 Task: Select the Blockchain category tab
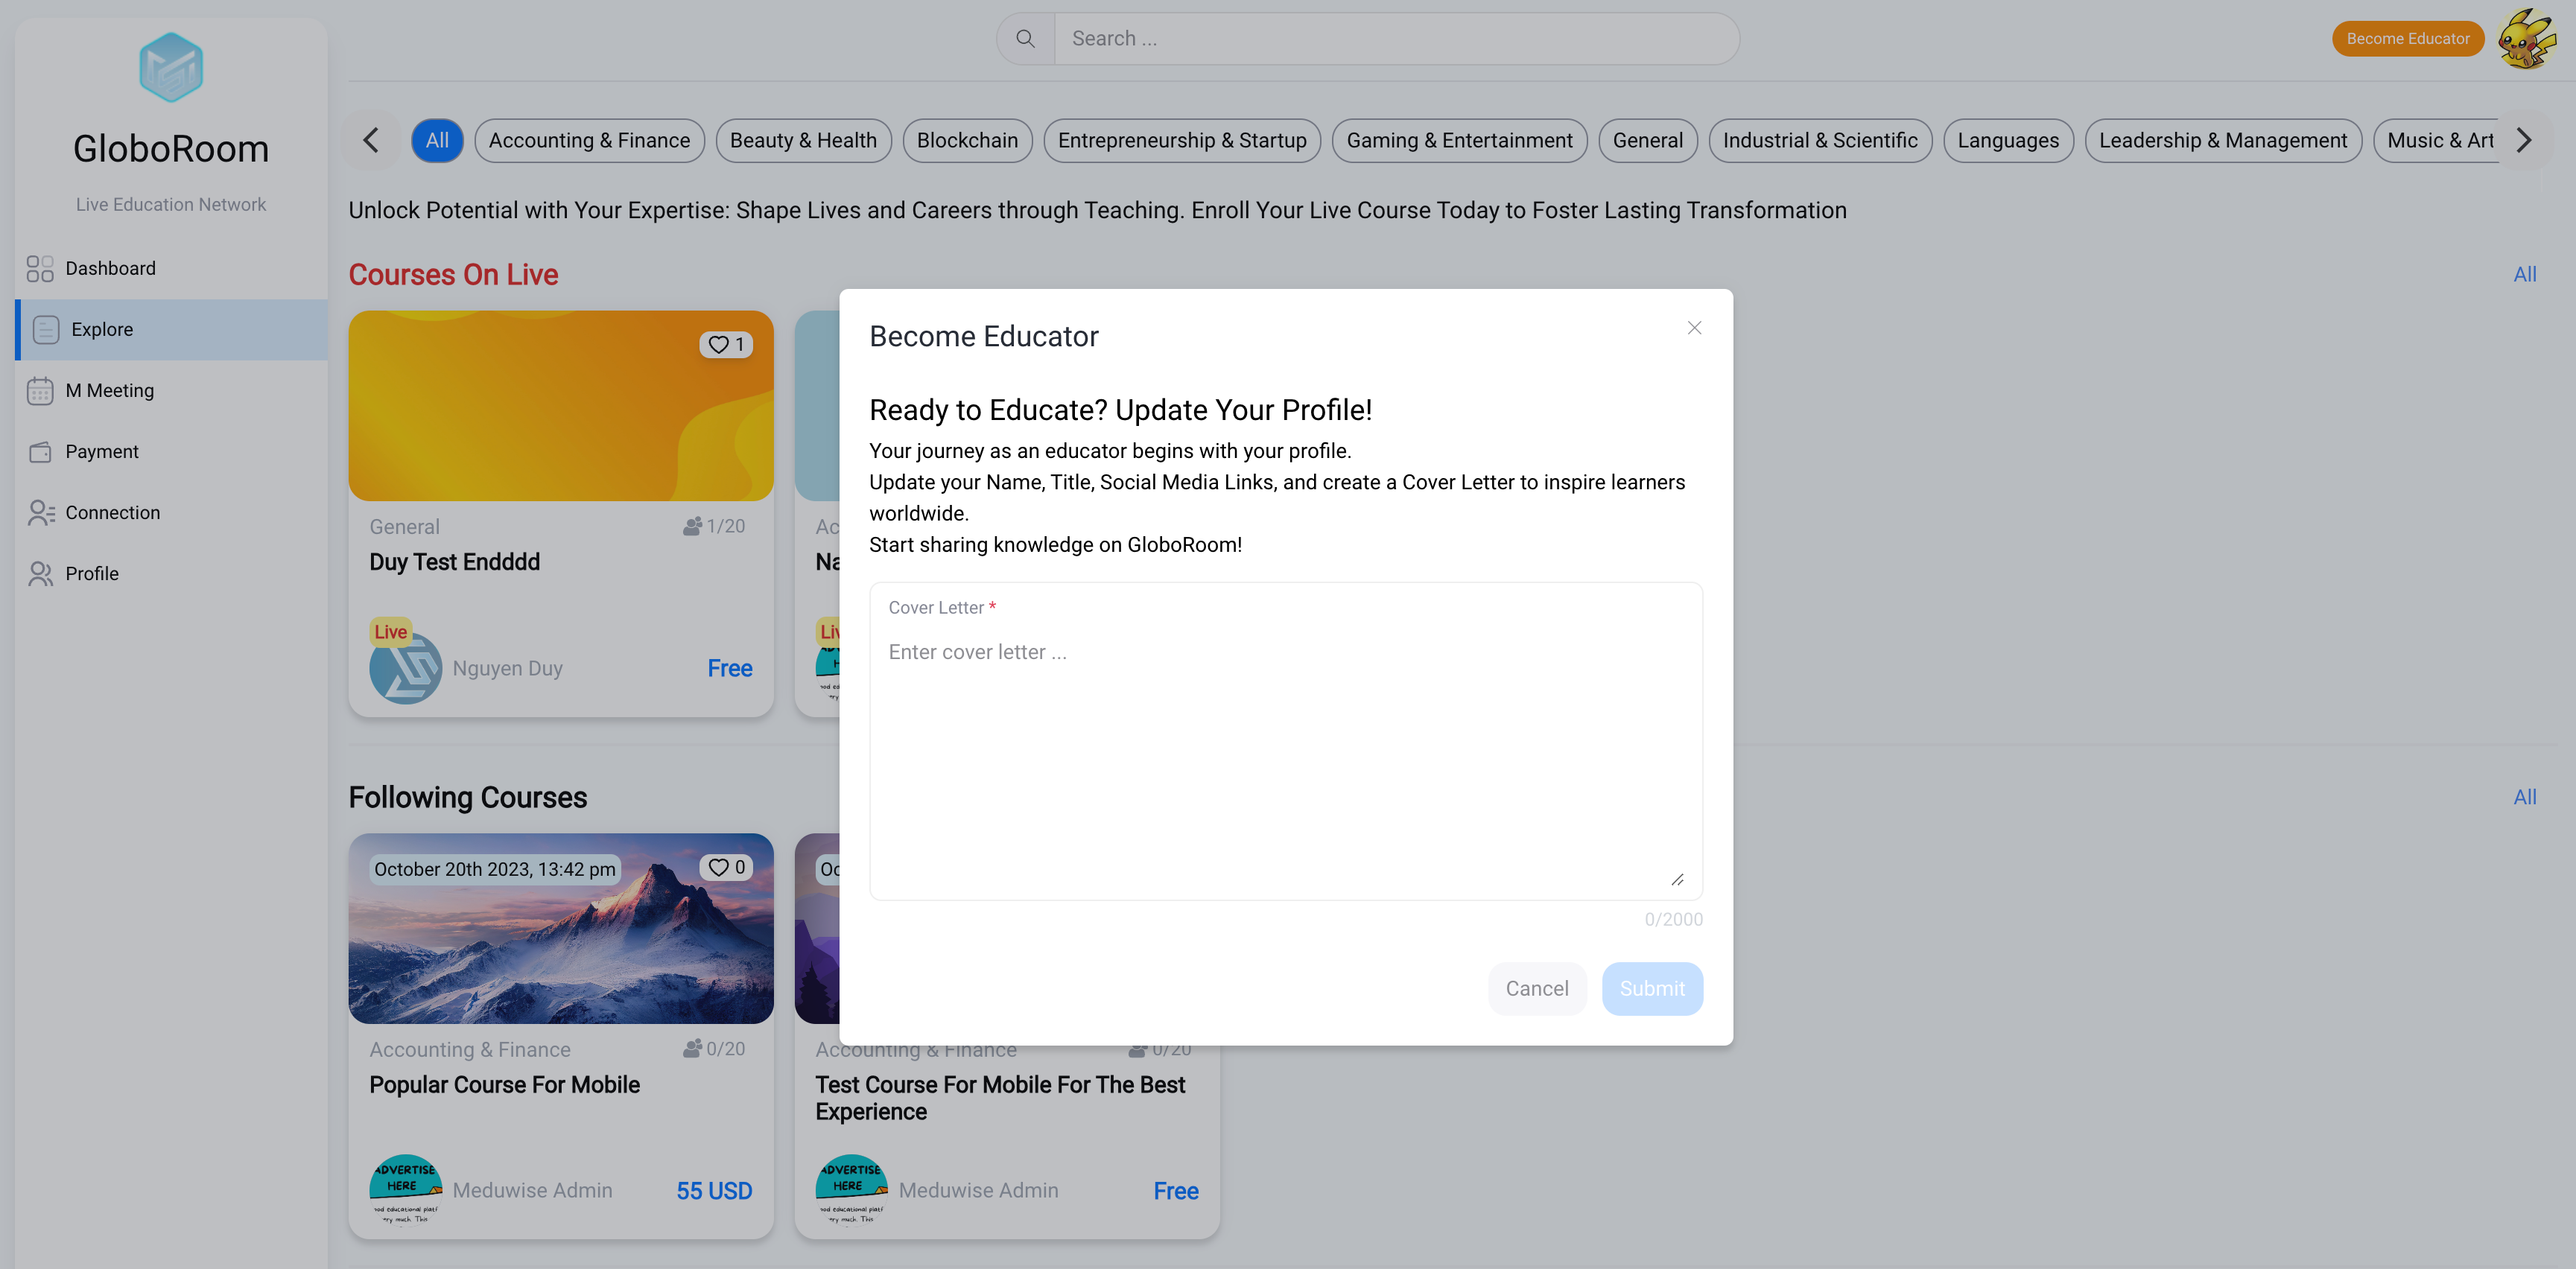click(x=966, y=141)
